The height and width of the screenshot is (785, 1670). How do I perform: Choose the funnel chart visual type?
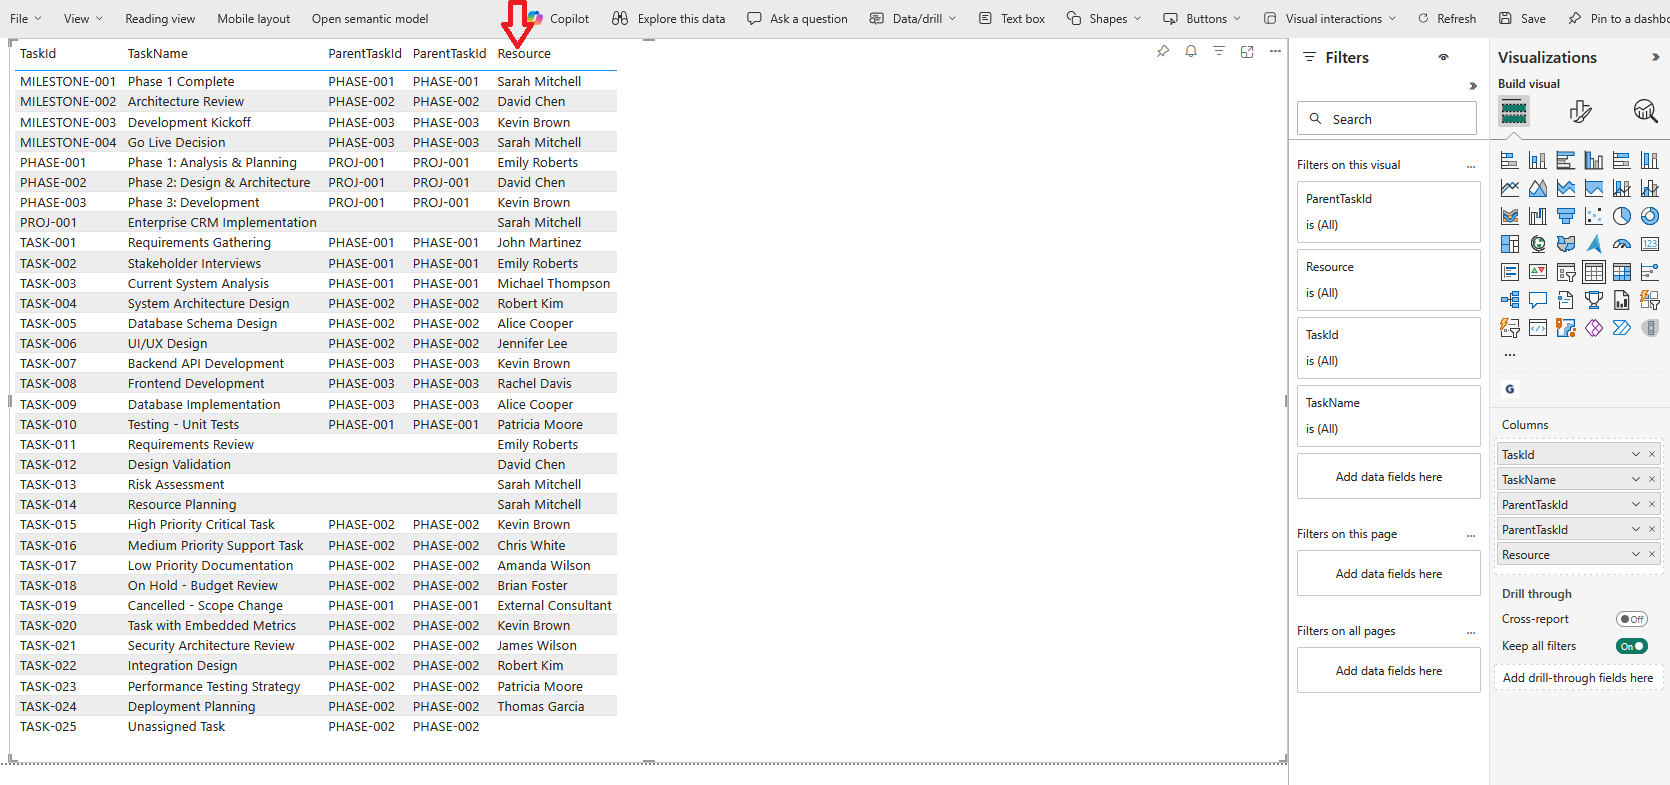tap(1566, 216)
